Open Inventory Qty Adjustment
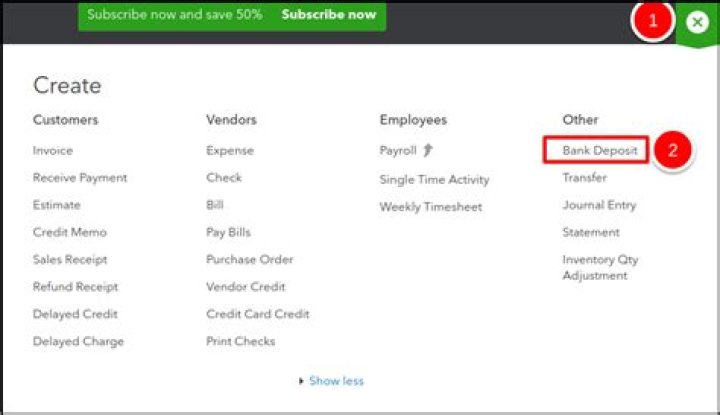720x415 pixels. click(599, 267)
